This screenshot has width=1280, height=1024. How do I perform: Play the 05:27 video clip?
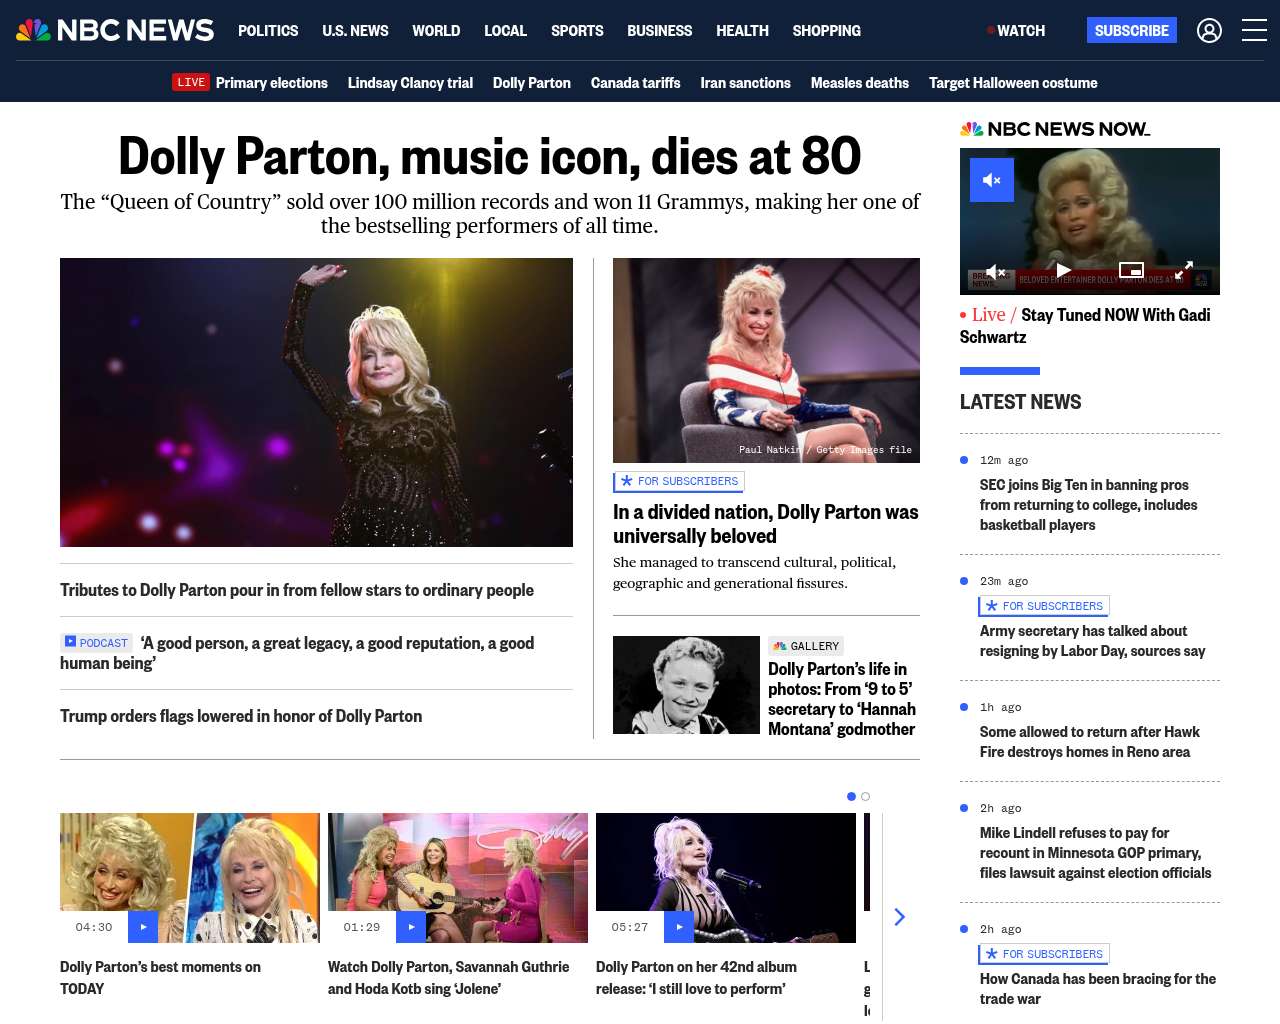click(679, 927)
